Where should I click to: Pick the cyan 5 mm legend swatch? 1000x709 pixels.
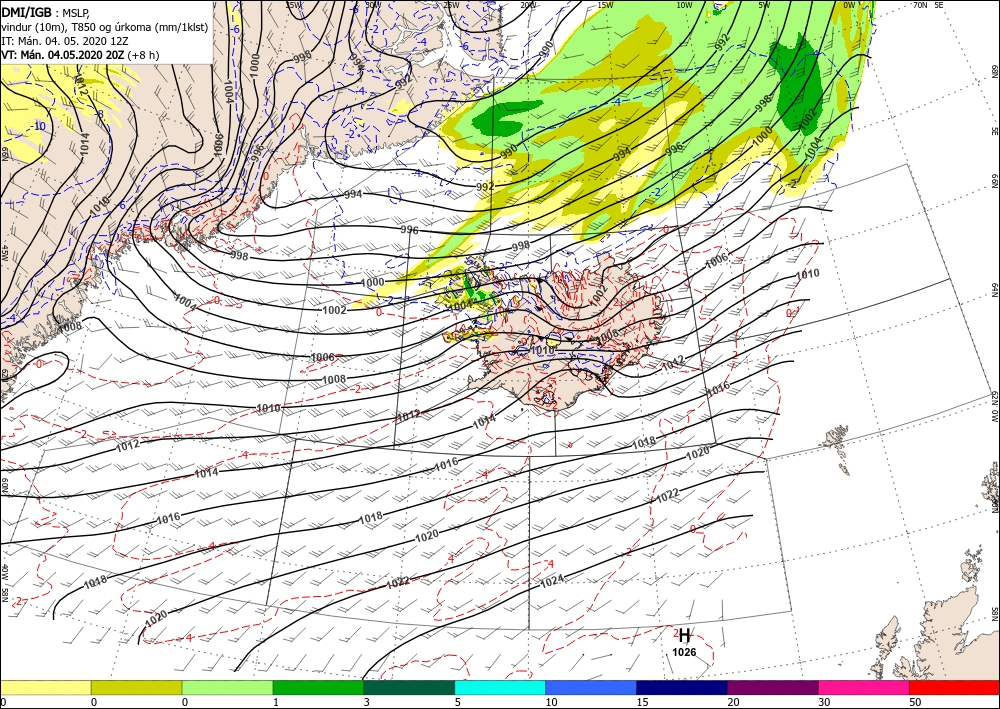(x=500, y=687)
